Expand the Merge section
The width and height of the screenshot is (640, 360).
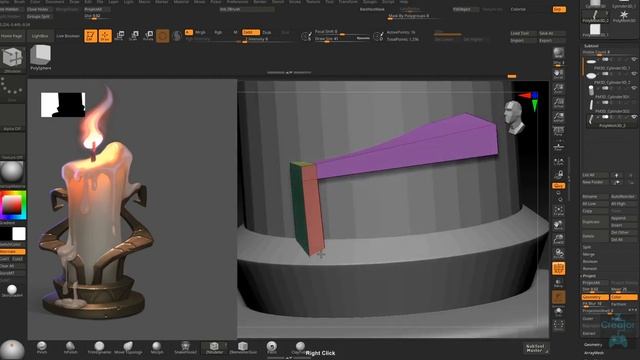coord(589,254)
